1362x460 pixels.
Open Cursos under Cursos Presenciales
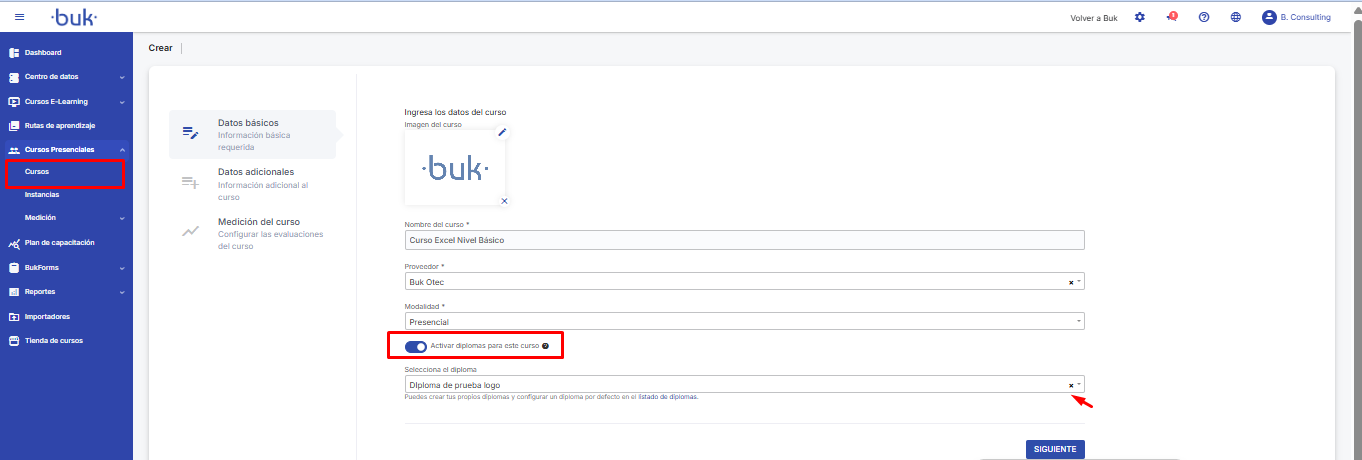37,172
